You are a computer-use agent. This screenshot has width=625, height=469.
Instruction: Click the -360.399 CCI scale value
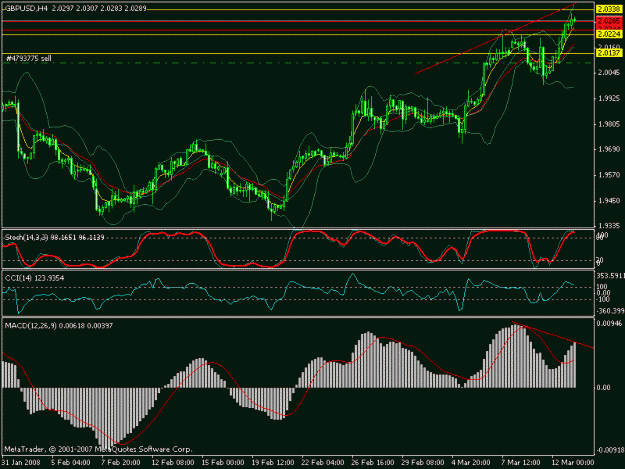tap(610, 311)
